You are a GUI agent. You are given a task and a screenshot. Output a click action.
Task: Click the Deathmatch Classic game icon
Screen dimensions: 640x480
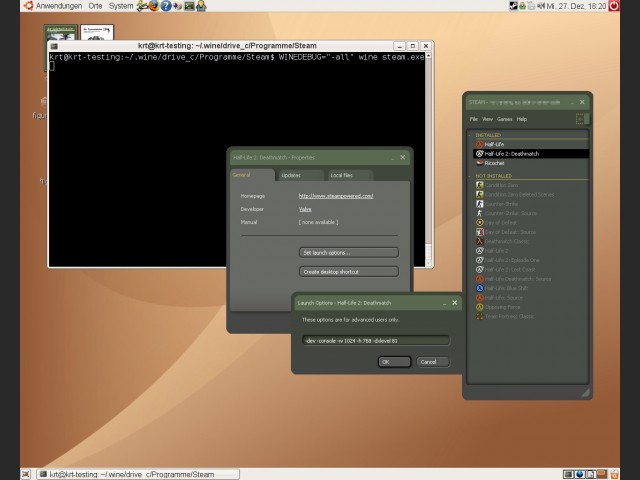pos(480,241)
